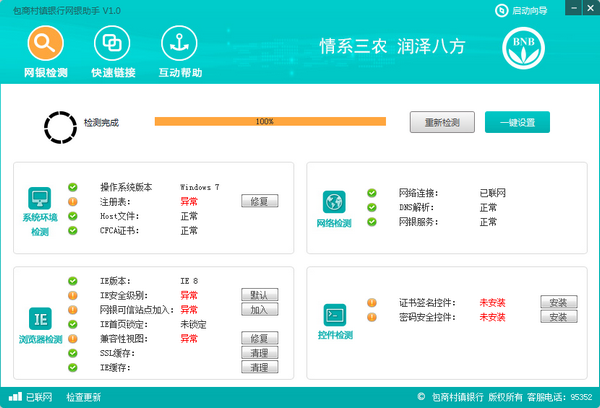The width and height of the screenshot is (600, 408).
Task: Click the 客服电话 95352 text
Action: [x=559, y=397]
